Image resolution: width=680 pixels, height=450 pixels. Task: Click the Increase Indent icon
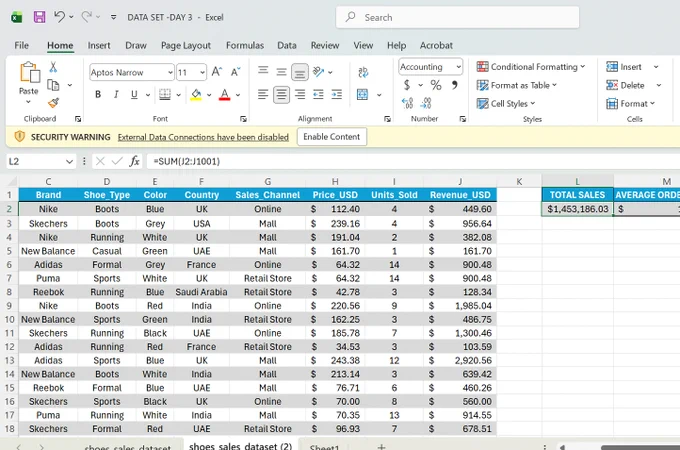[337, 94]
